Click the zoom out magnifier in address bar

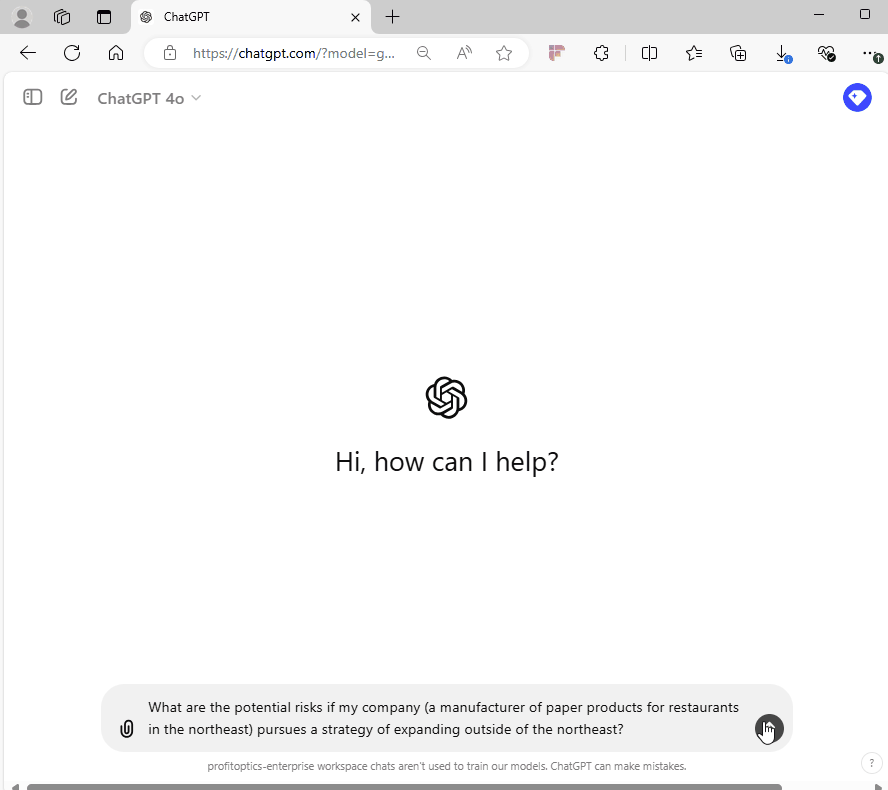pyautogui.click(x=424, y=53)
